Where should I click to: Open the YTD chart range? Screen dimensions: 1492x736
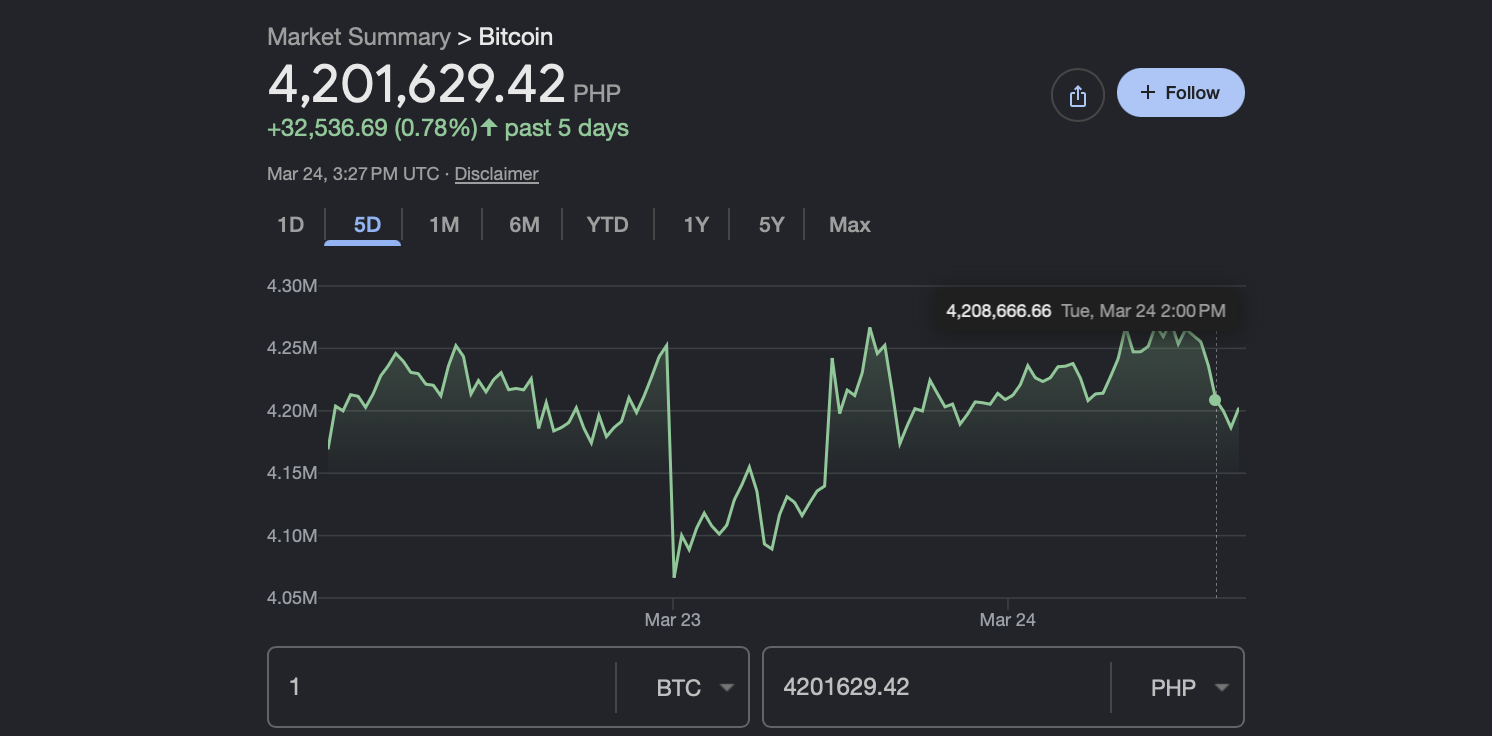tap(606, 224)
